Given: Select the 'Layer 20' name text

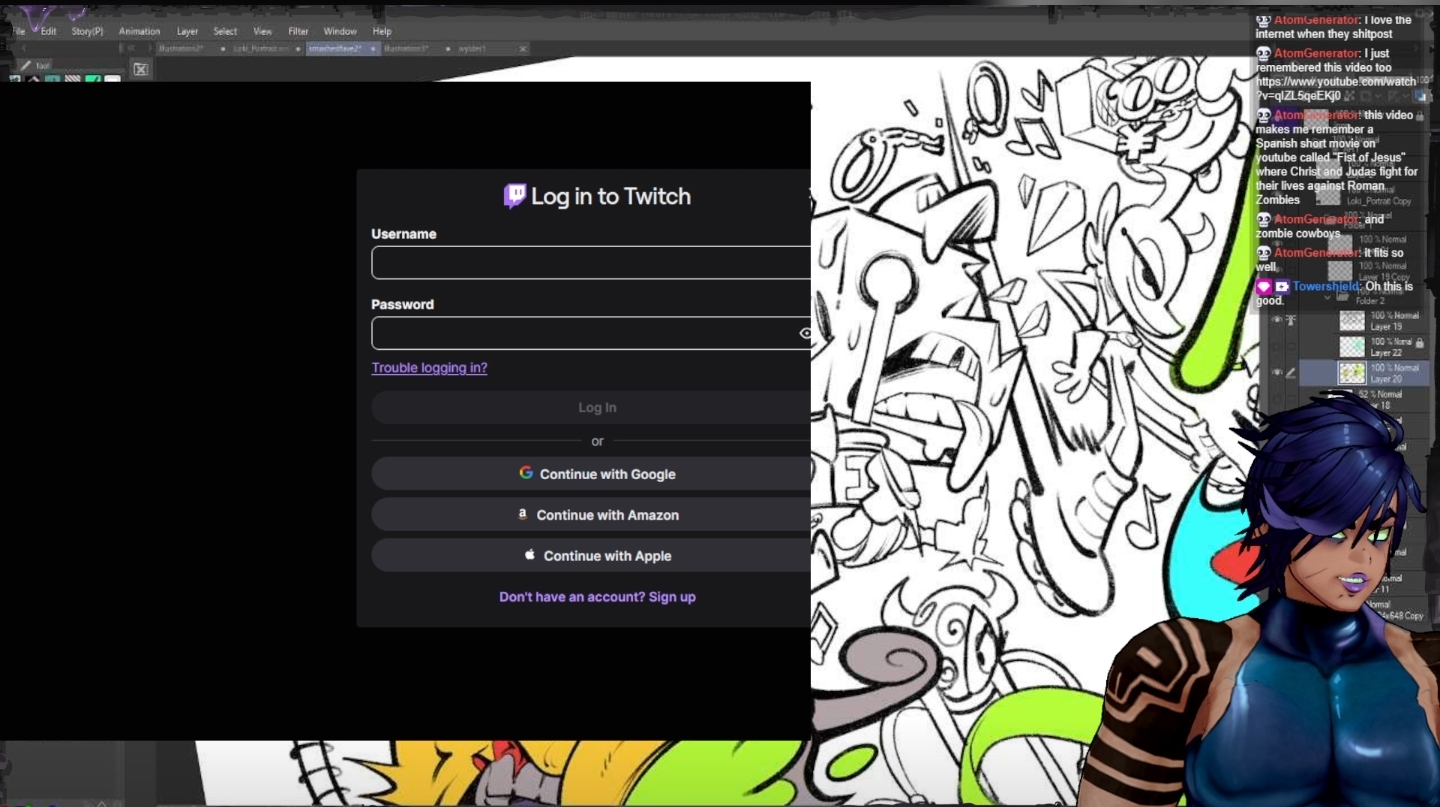Looking at the screenshot, I should pyautogui.click(x=1386, y=379).
